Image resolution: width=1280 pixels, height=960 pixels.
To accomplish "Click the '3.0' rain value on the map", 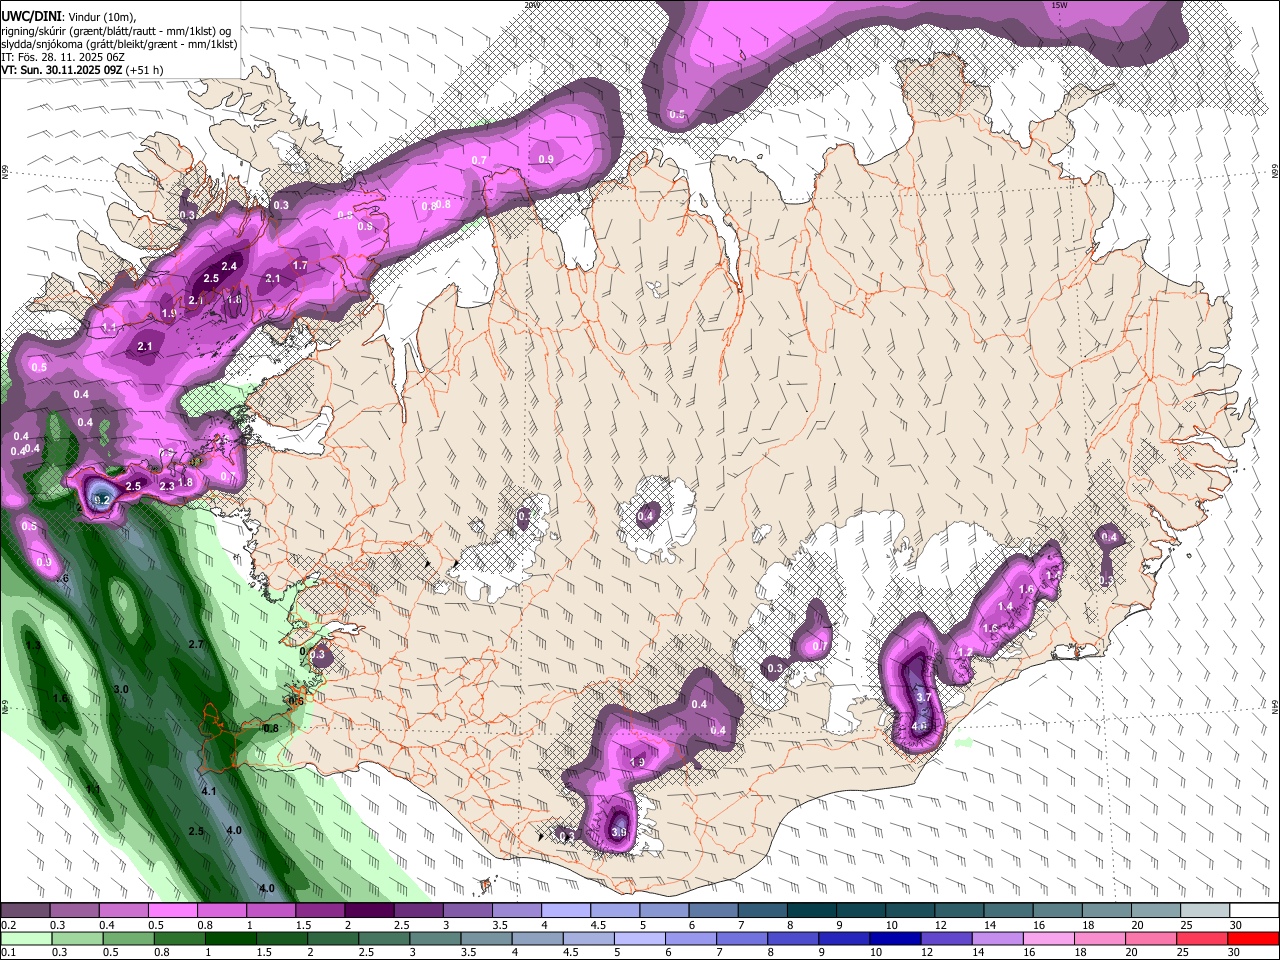I will coord(121,690).
